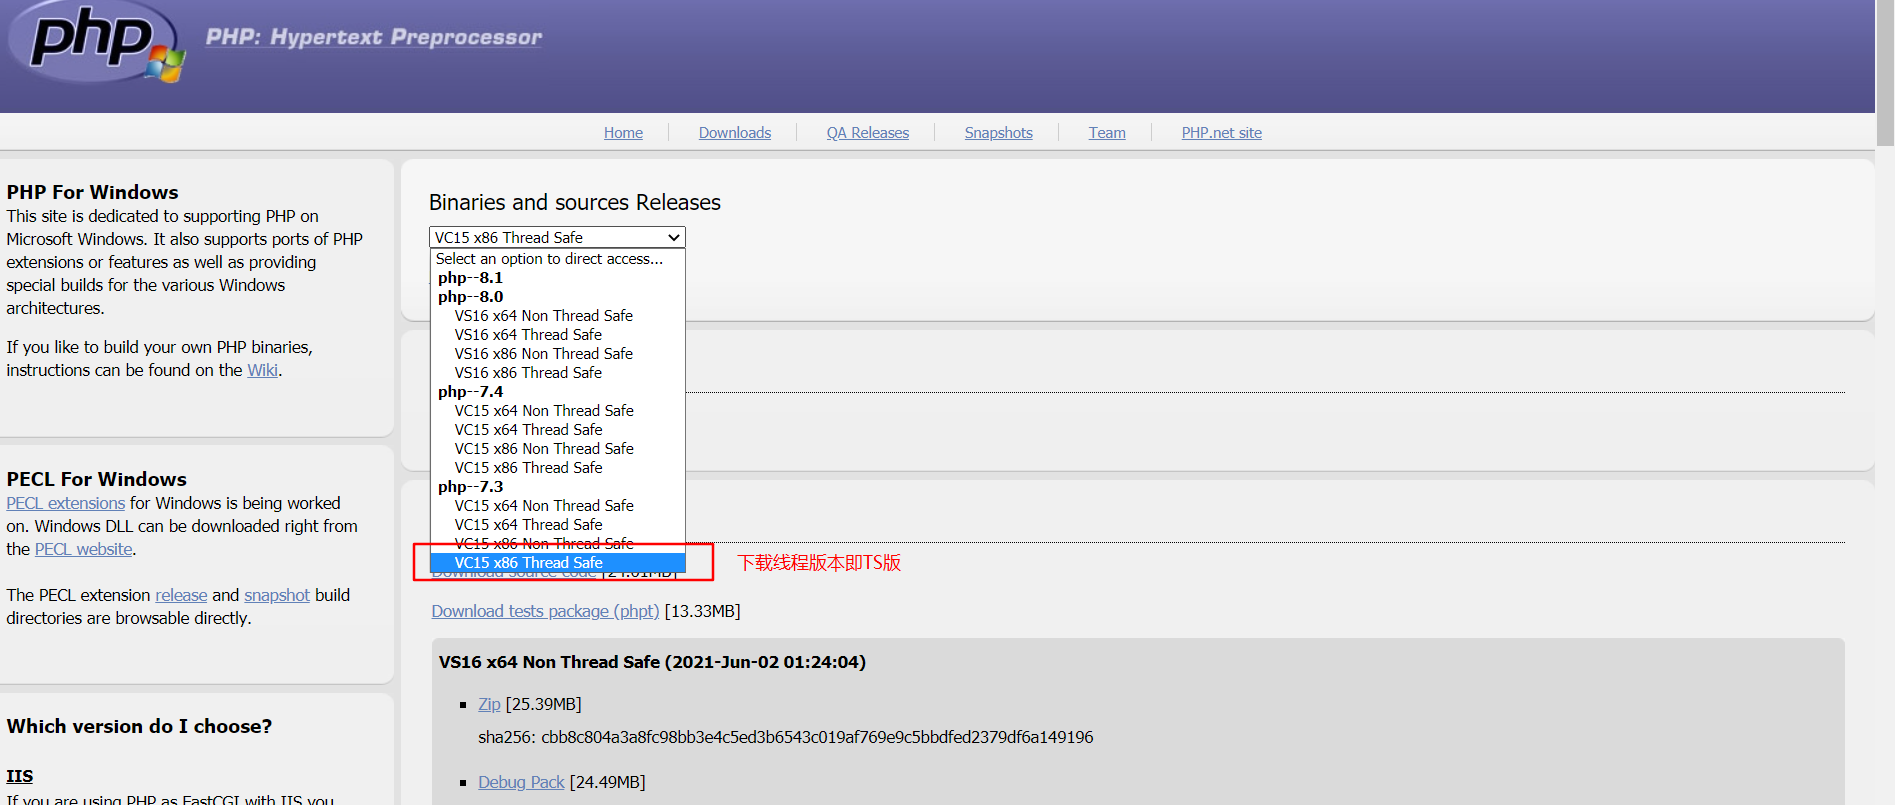Open the Team navigation link
Screen dimensions: 1895x805
coord(1107,133)
